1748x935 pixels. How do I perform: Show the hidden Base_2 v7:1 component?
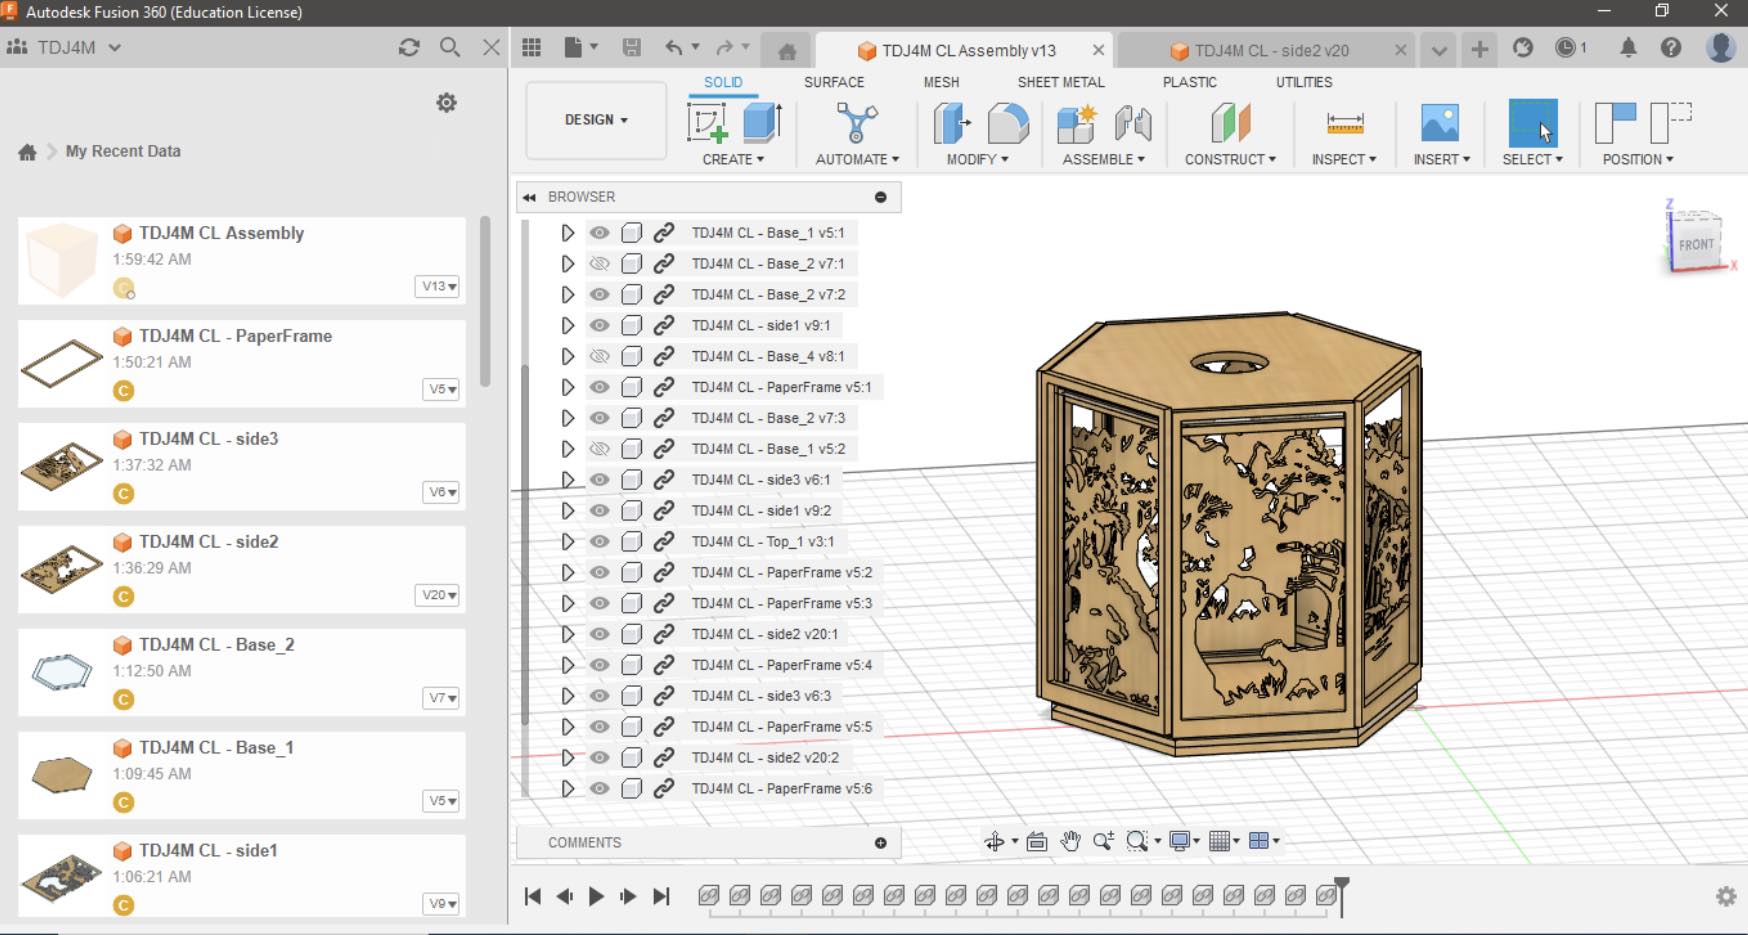tap(599, 264)
